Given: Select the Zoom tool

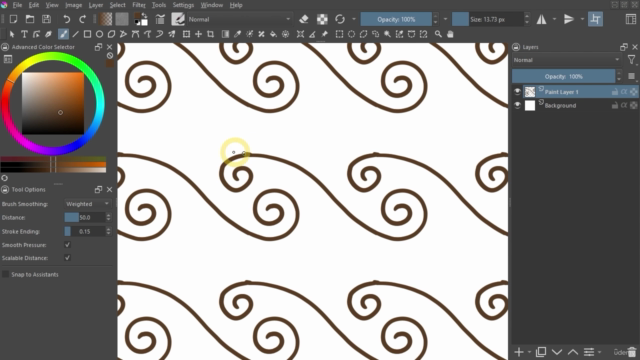Looking at the screenshot, I should pos(438,34).
